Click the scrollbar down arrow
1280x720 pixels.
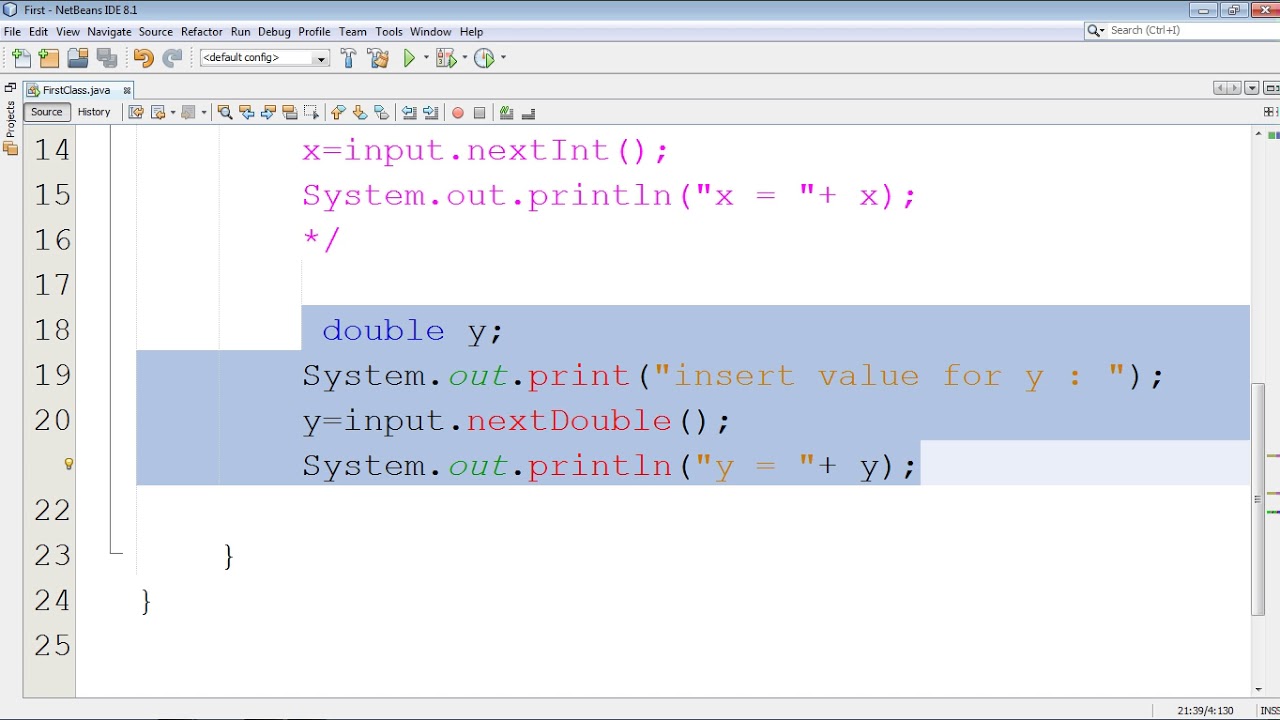[x=1258, y=689]
